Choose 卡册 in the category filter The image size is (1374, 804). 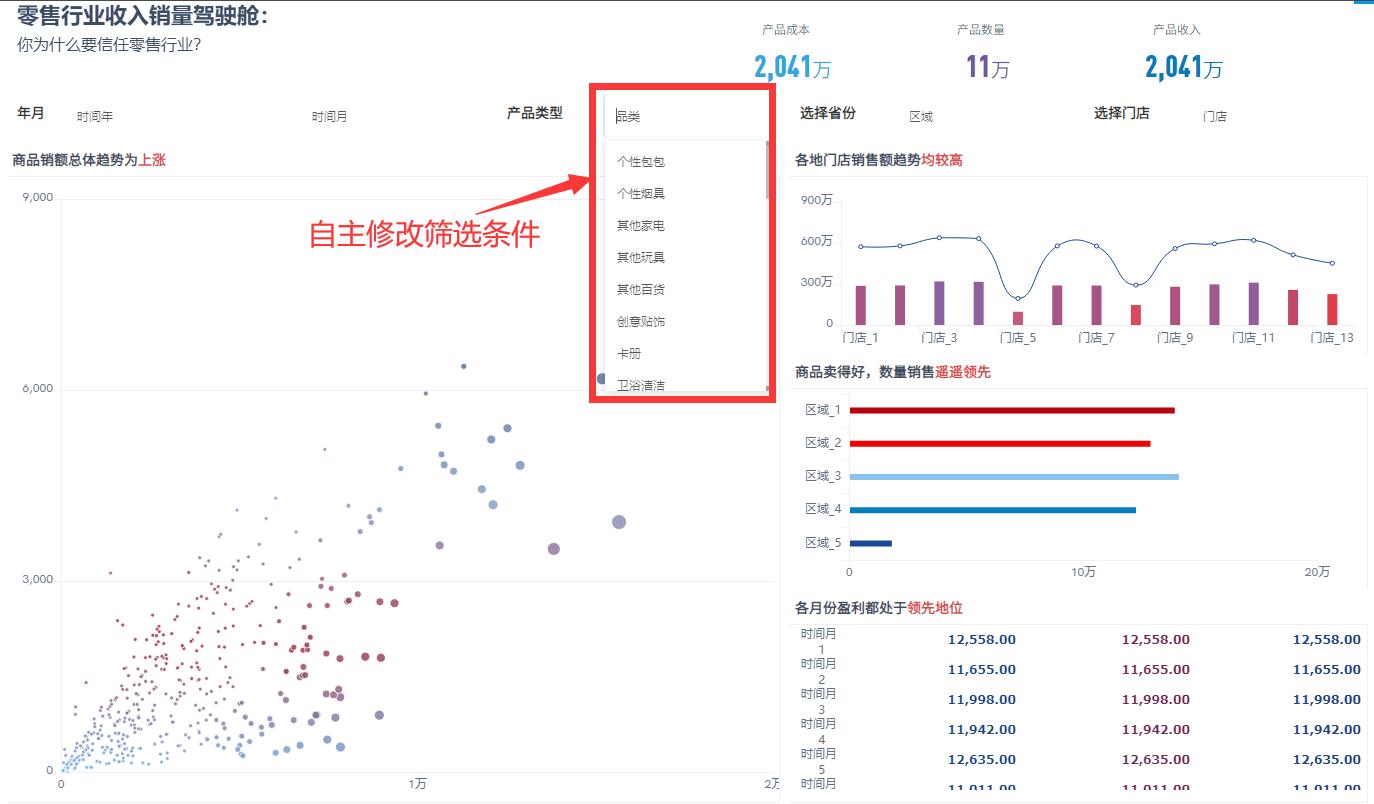(x=628, y=353)
